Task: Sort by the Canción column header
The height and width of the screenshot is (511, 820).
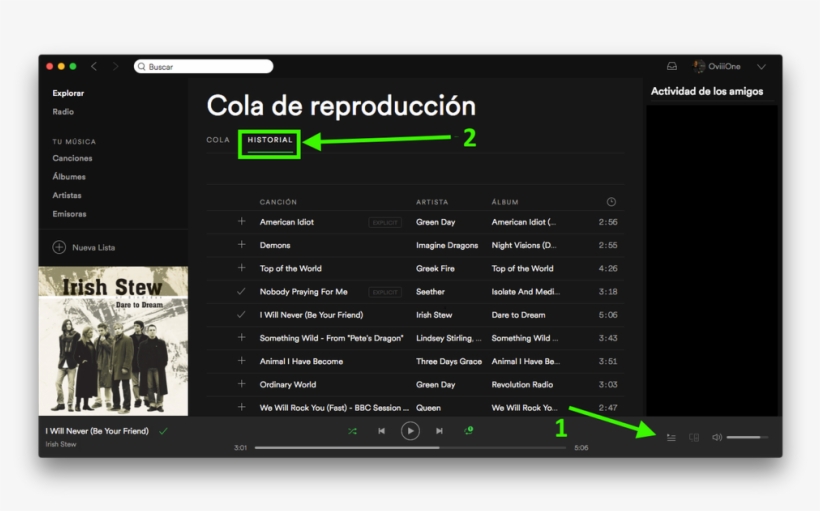Action: click(278, 202)
